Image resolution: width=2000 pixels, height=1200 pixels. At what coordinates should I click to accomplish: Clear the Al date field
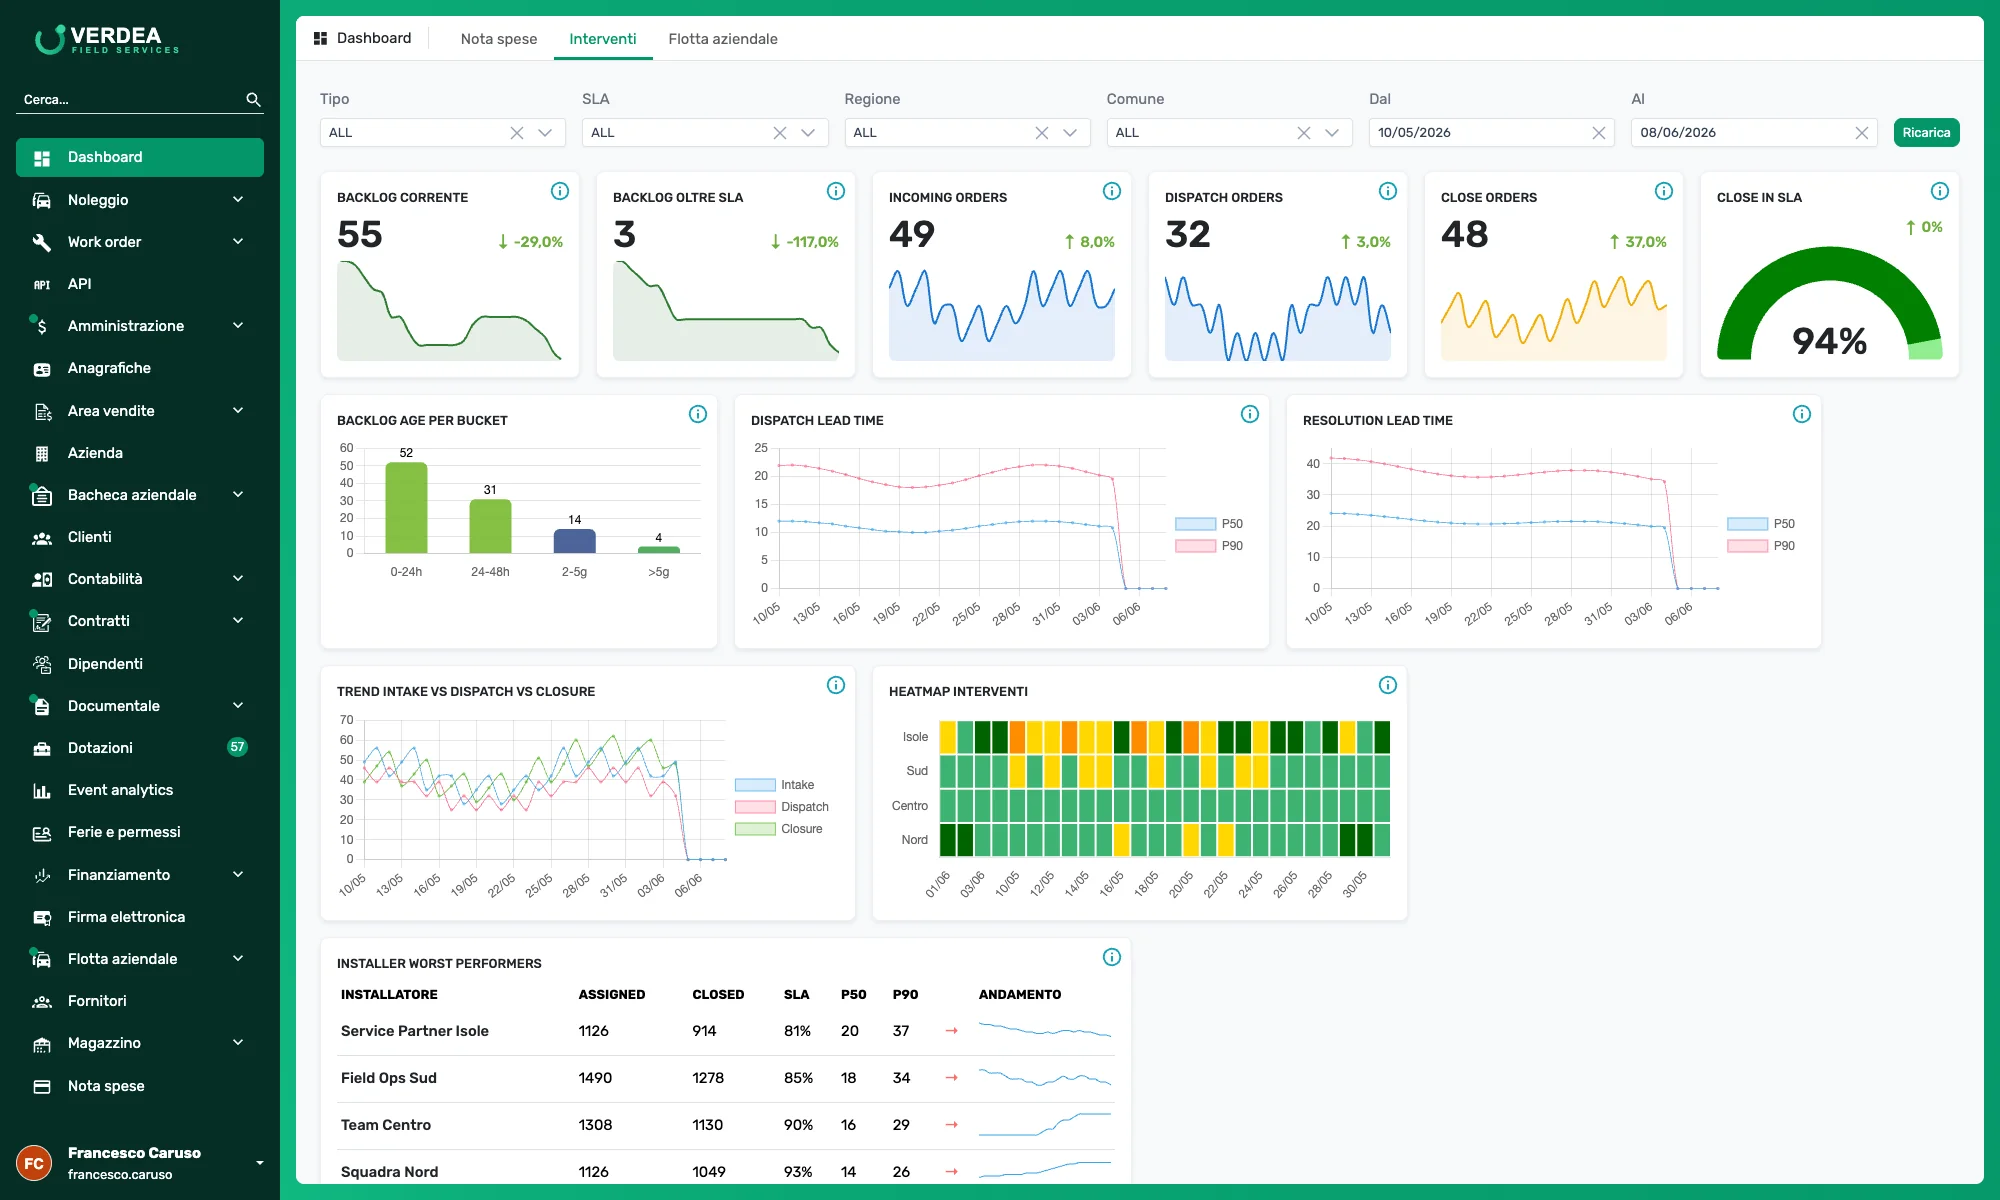(1861, 133)
